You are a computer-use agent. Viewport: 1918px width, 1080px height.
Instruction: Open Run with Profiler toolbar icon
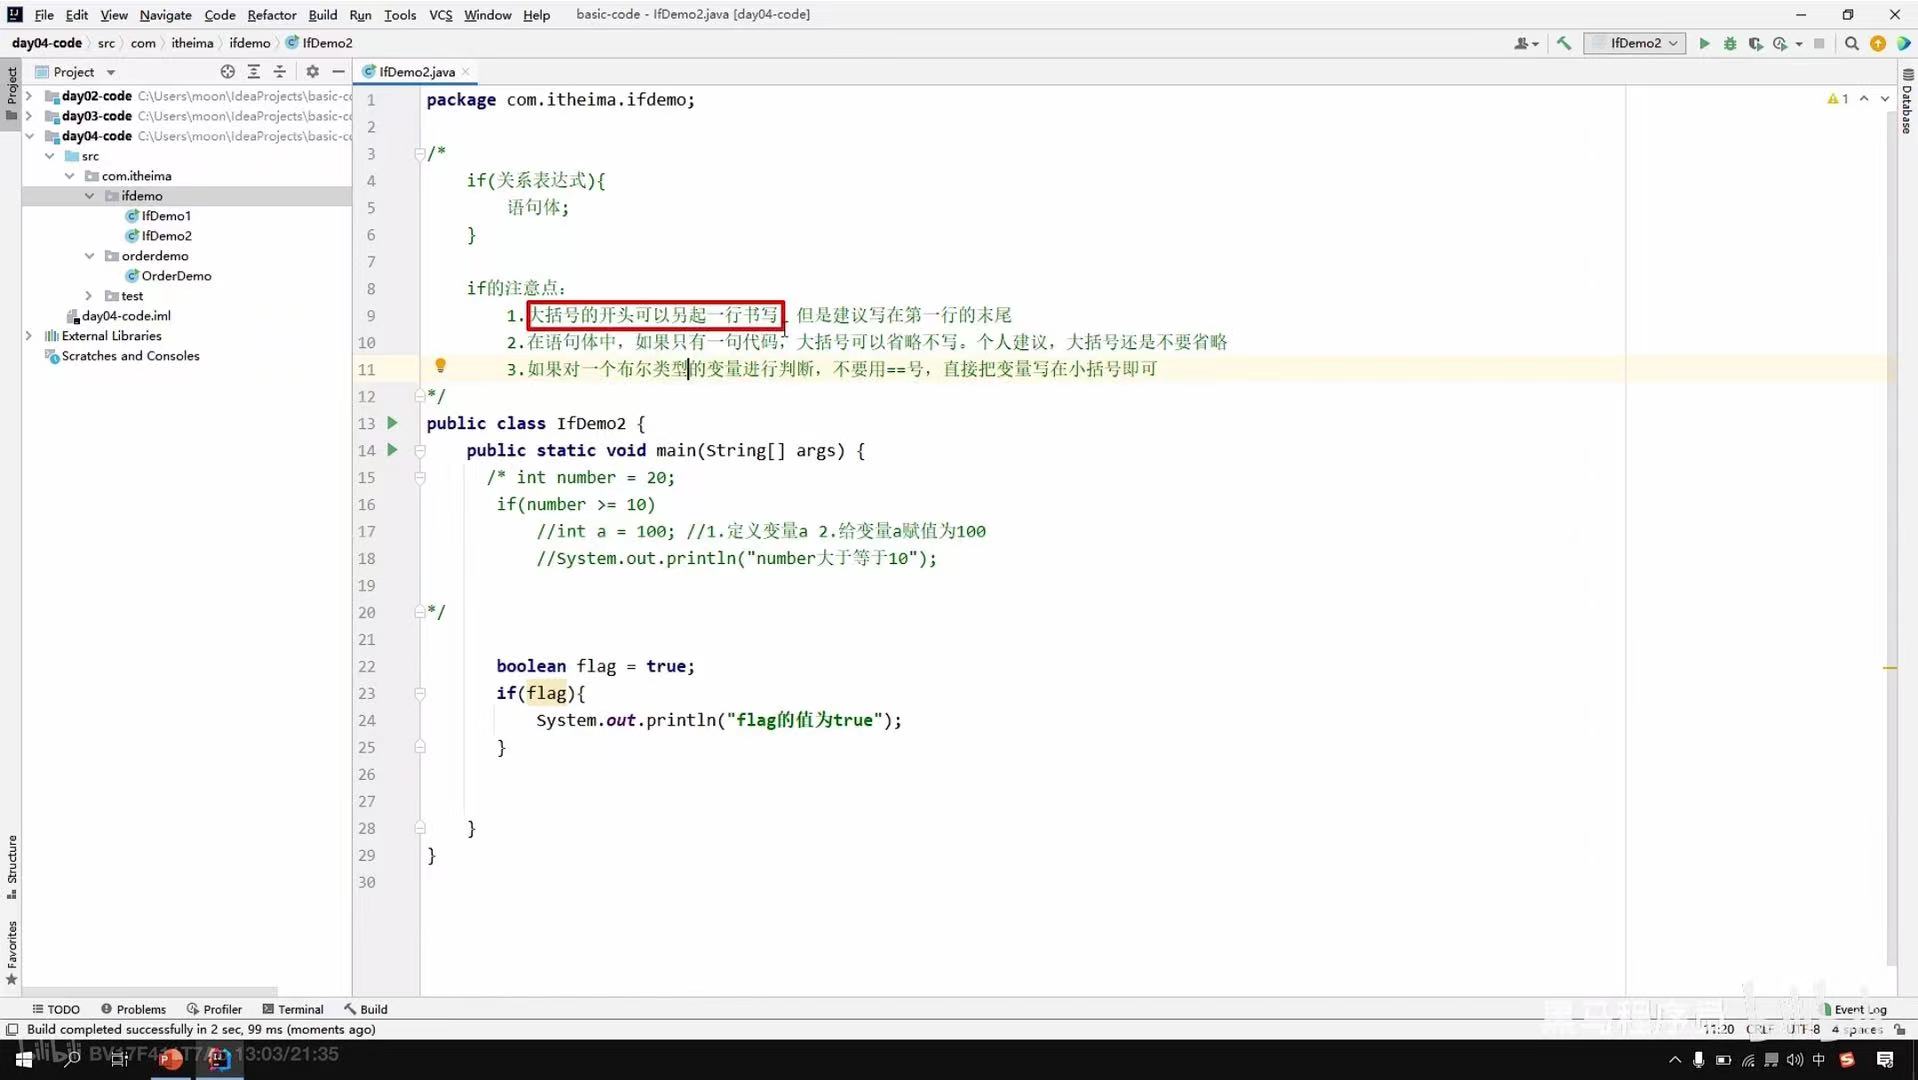pyautogui.click(x=1782, y=43)
